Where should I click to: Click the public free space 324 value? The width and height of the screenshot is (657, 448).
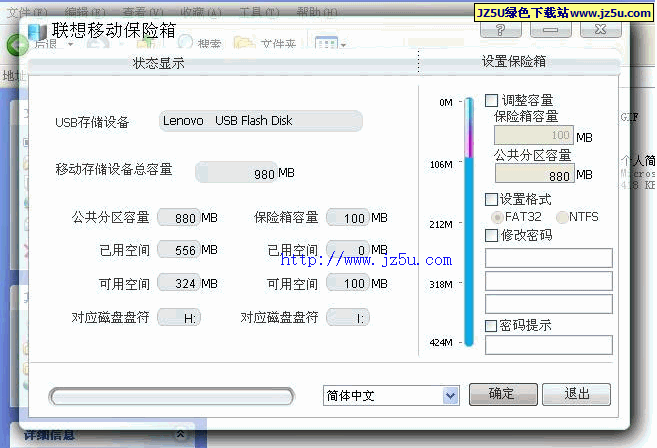pyautogui.click(x=179, y=283)
